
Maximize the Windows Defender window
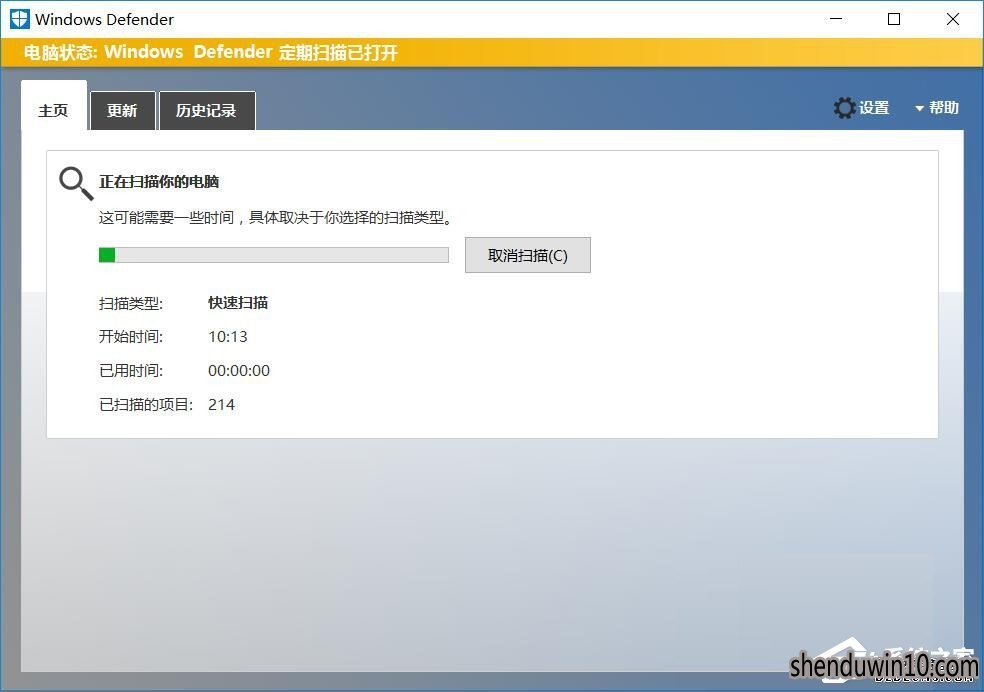click(894, 19)
